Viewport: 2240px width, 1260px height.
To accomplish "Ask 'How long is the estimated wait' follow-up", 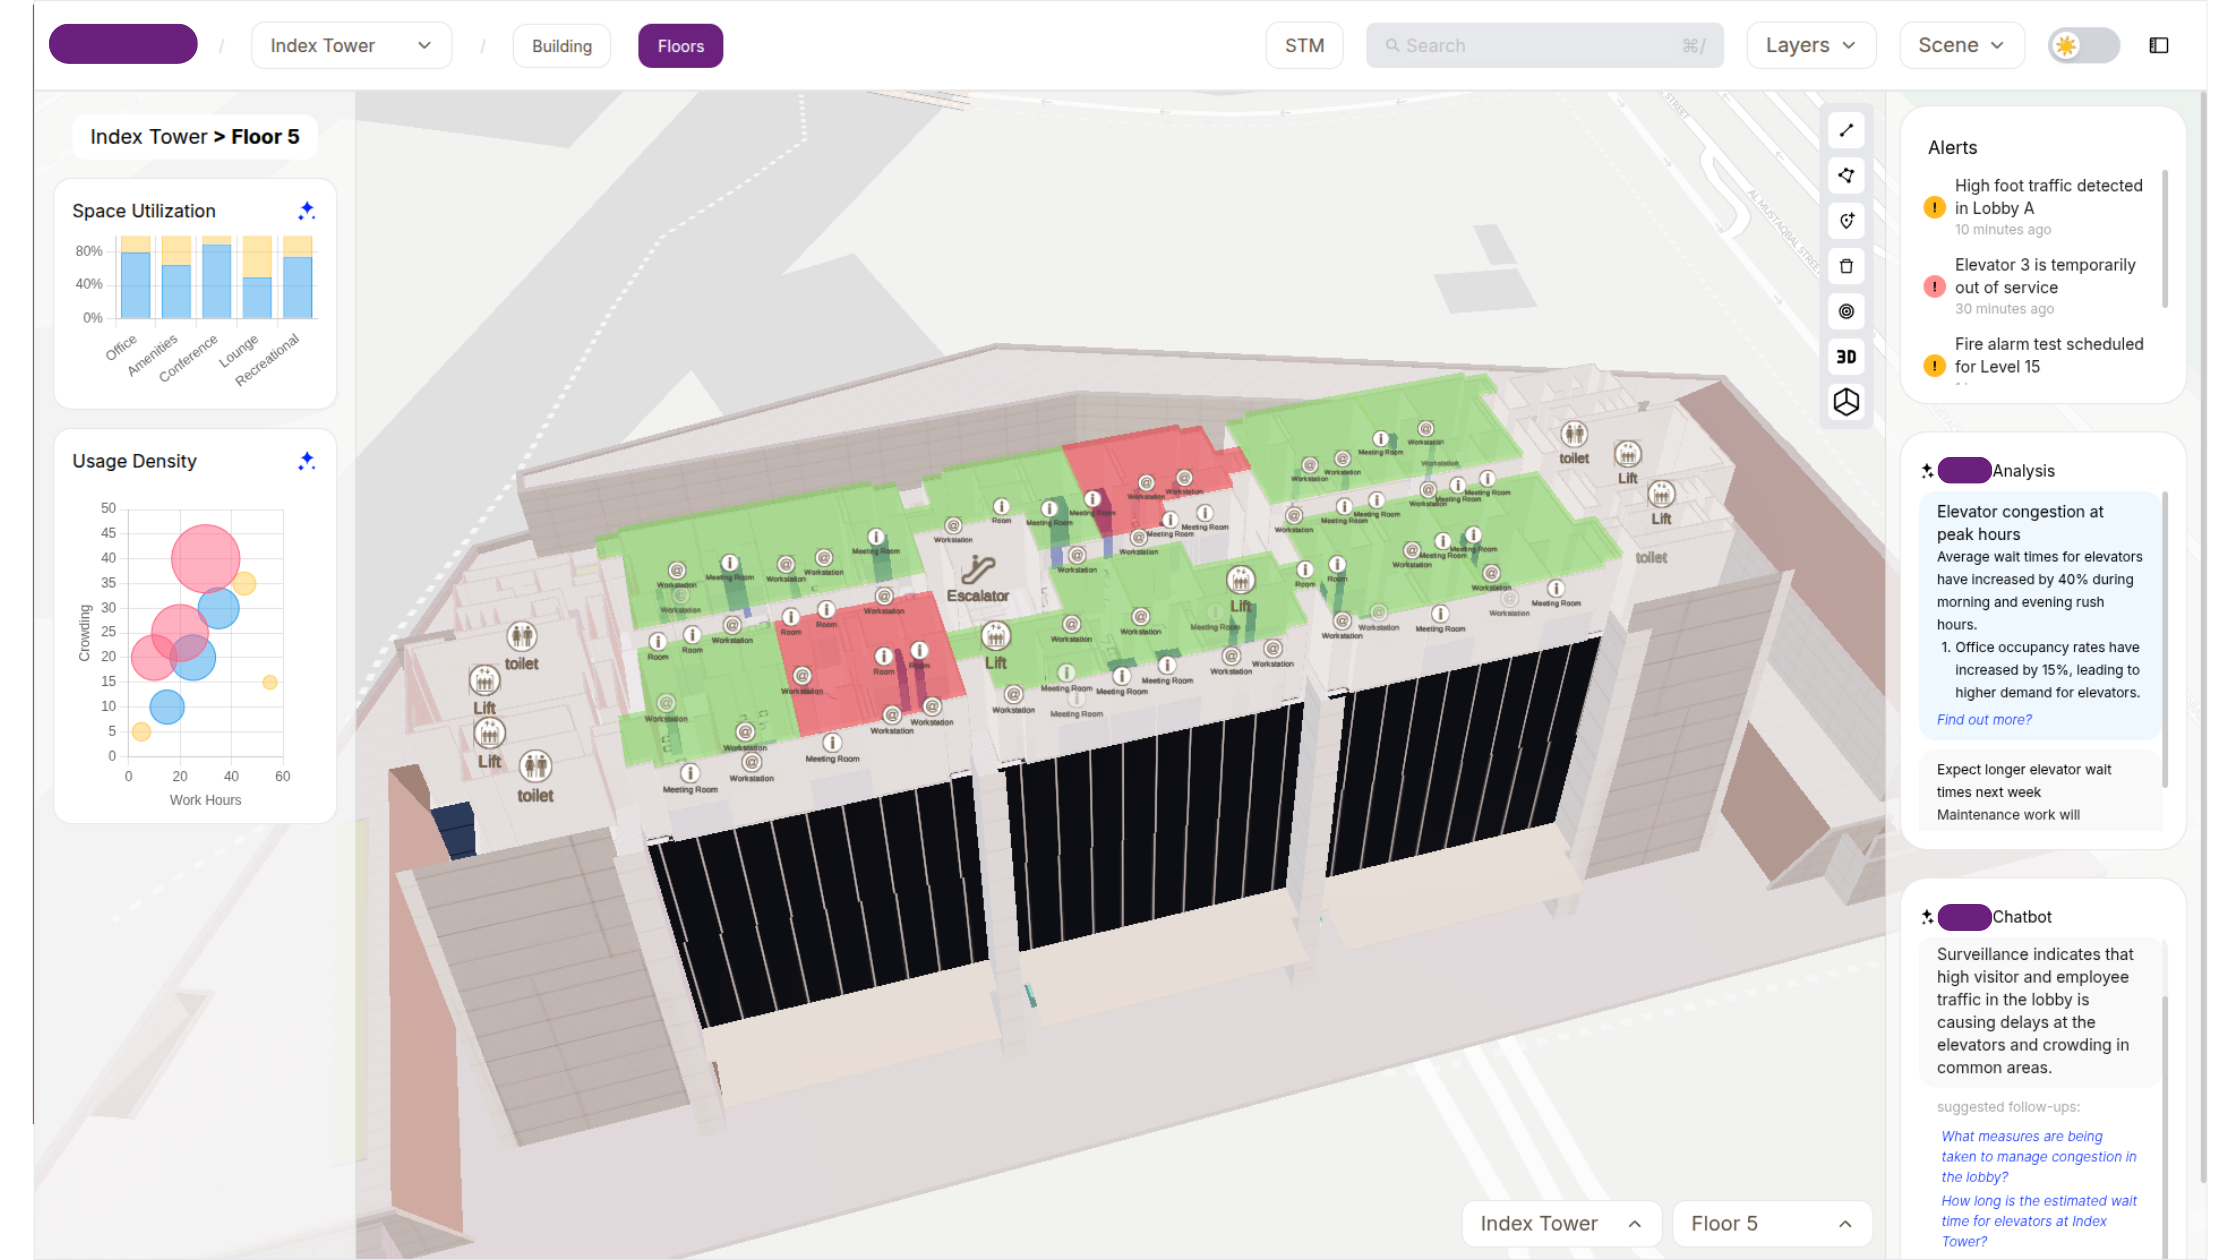I will pyautogui.click(x=2038, y=1221).
